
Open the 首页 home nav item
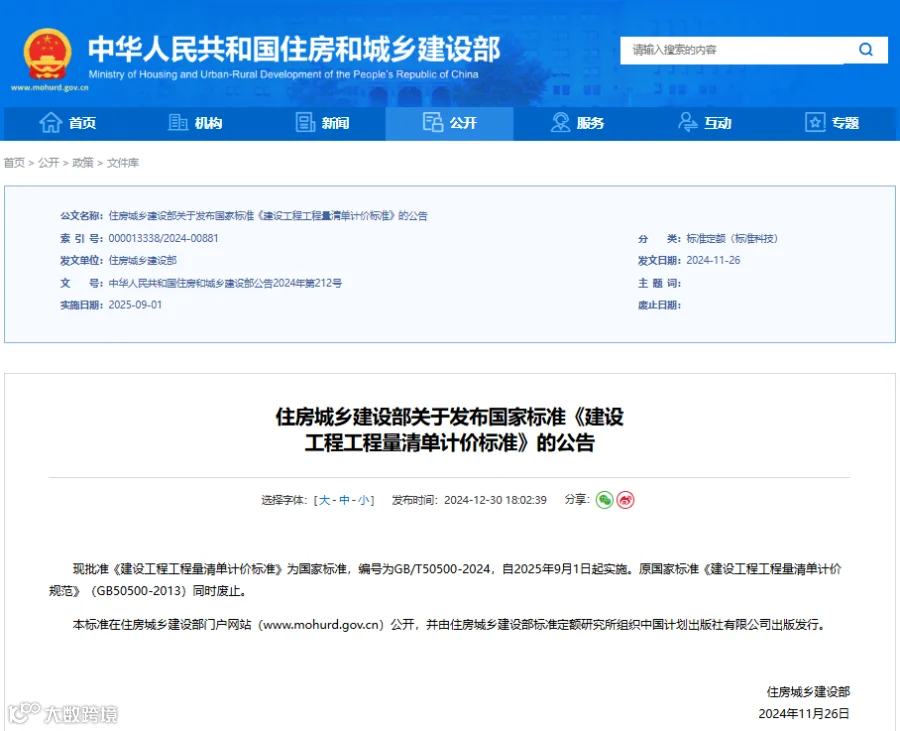tap(68, 123)
